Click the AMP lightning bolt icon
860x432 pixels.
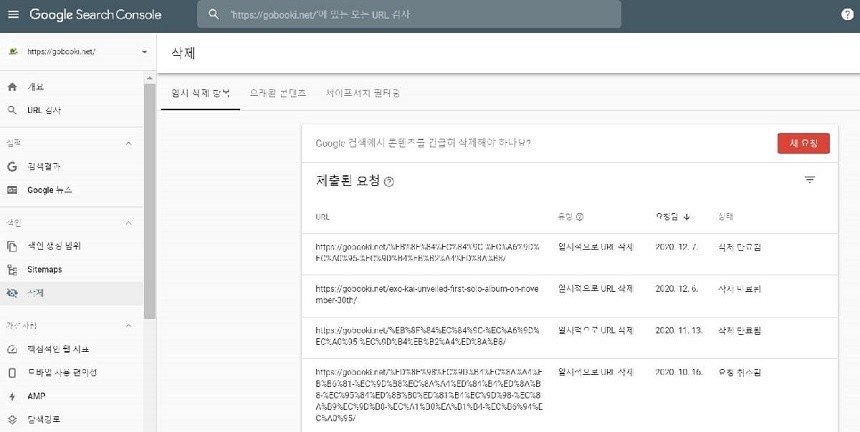12,396
